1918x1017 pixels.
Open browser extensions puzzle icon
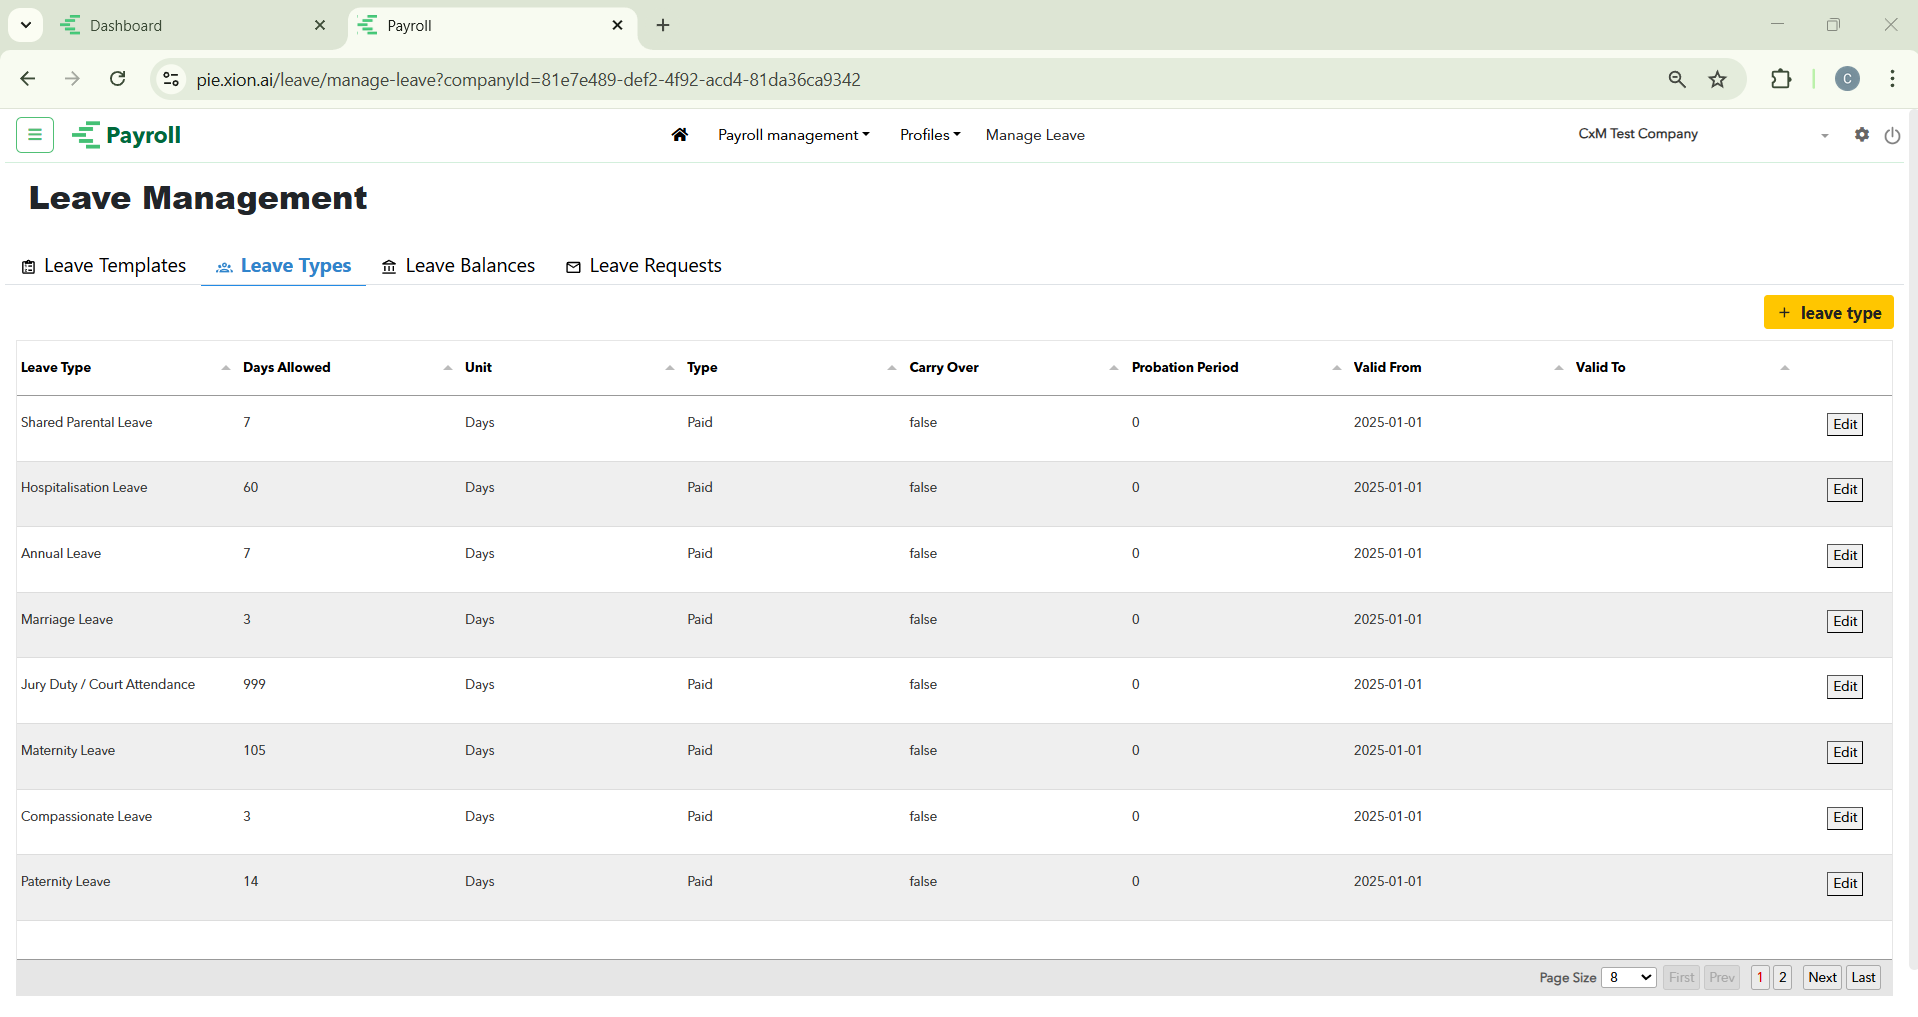1781,80
